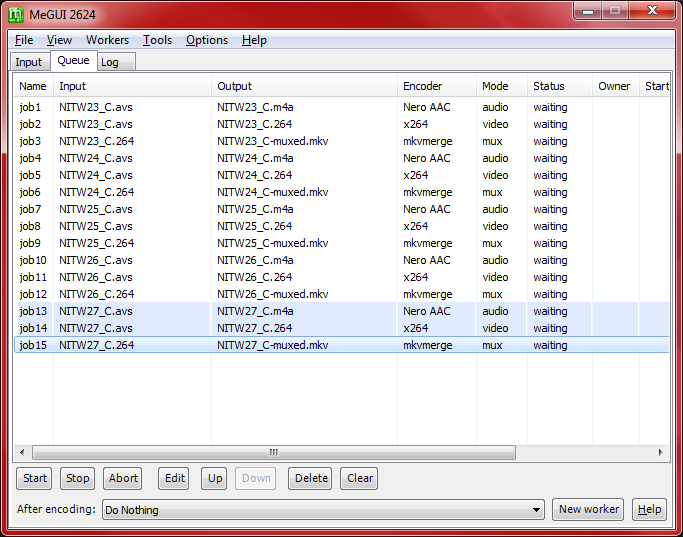Screen dimensions: 683x537
Task: Open the Options menu
Action: 207,40
